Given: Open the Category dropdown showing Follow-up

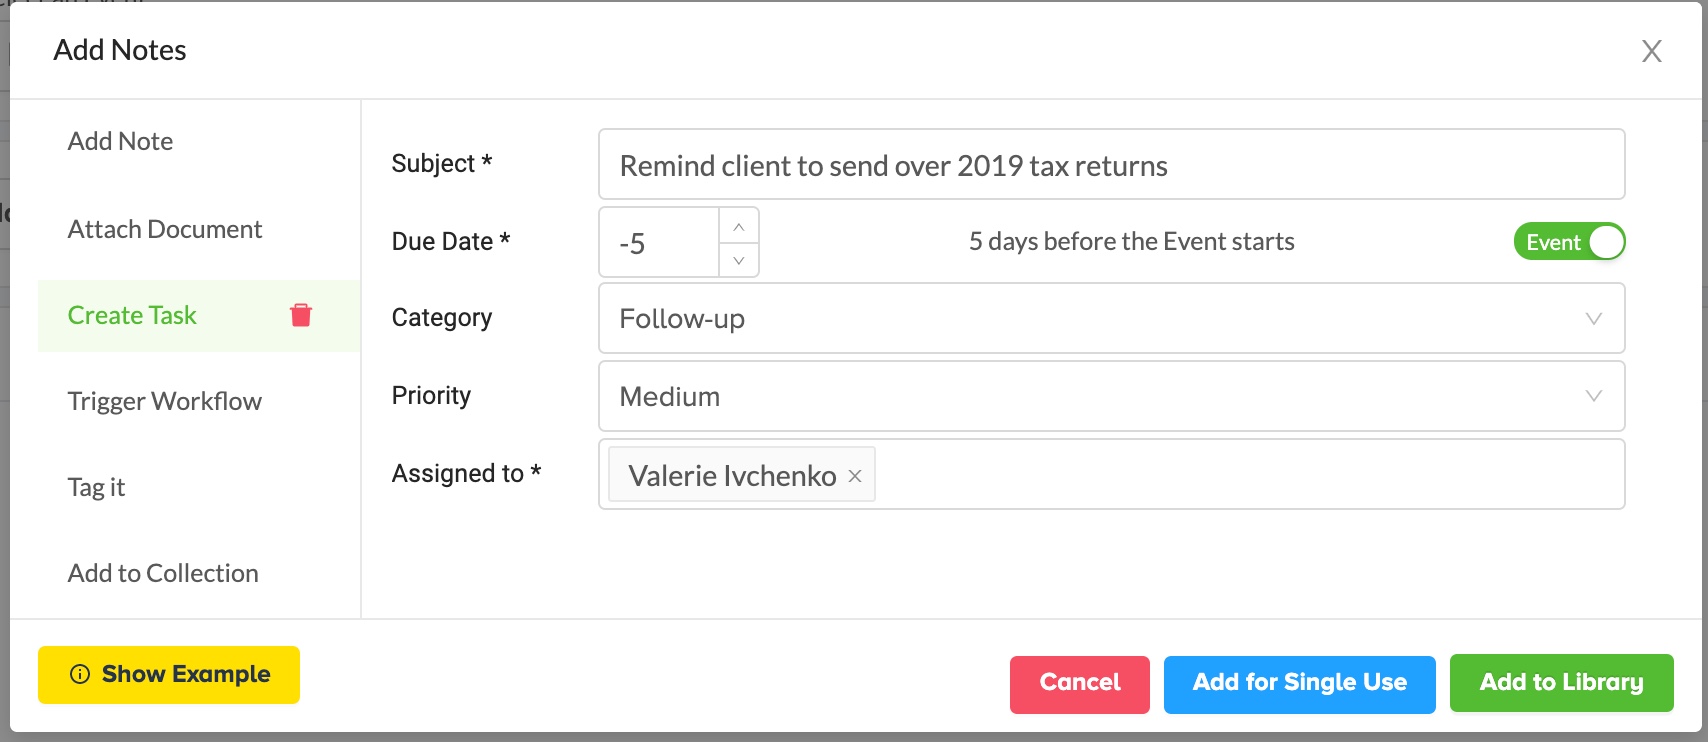Looking at the screenshot, I should point(1111,318).
